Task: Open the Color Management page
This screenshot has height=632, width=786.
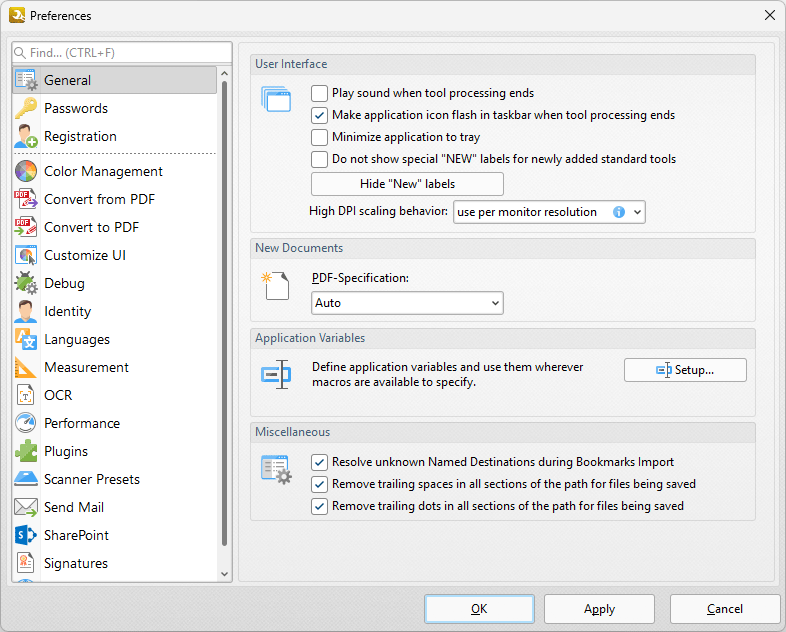Action: (x=114, y=171)
